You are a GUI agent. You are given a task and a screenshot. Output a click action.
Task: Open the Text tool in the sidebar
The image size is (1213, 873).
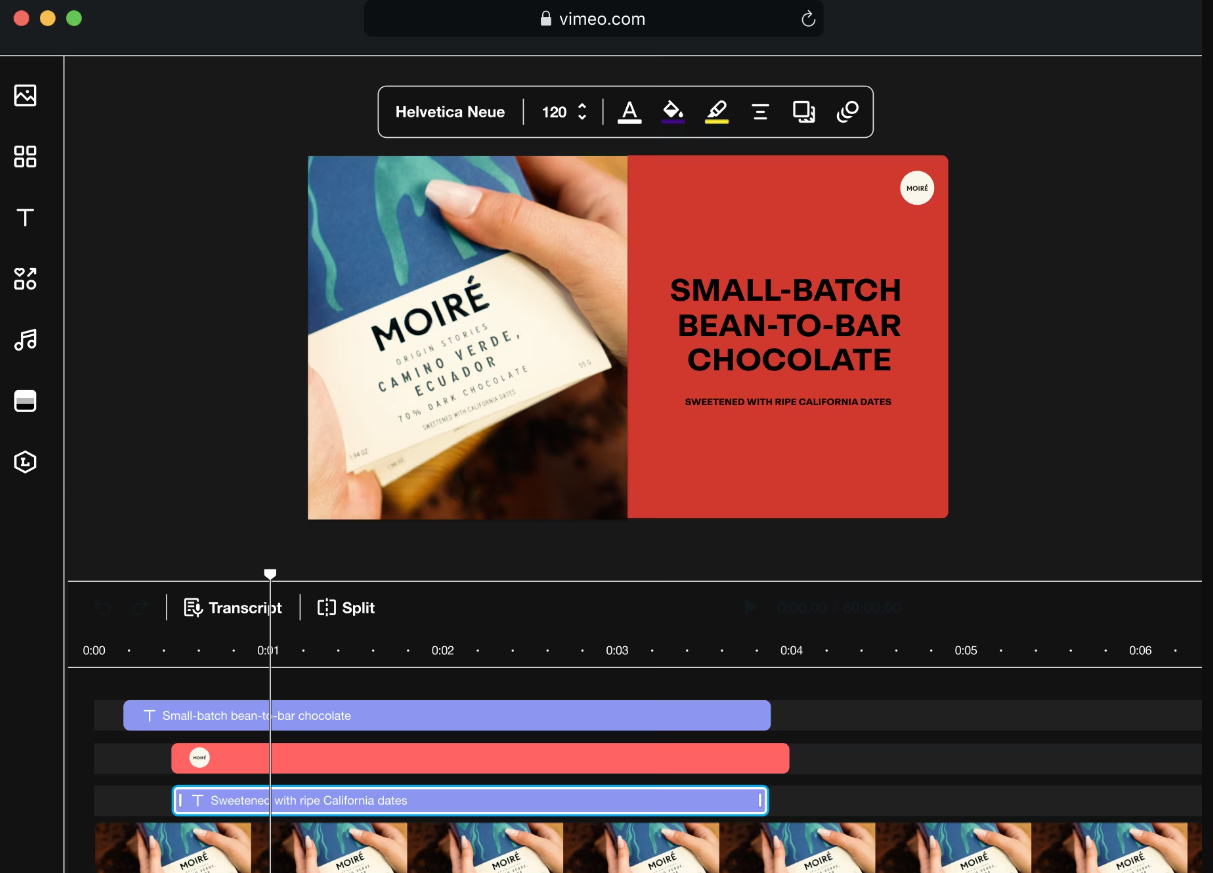click(25, 217)
